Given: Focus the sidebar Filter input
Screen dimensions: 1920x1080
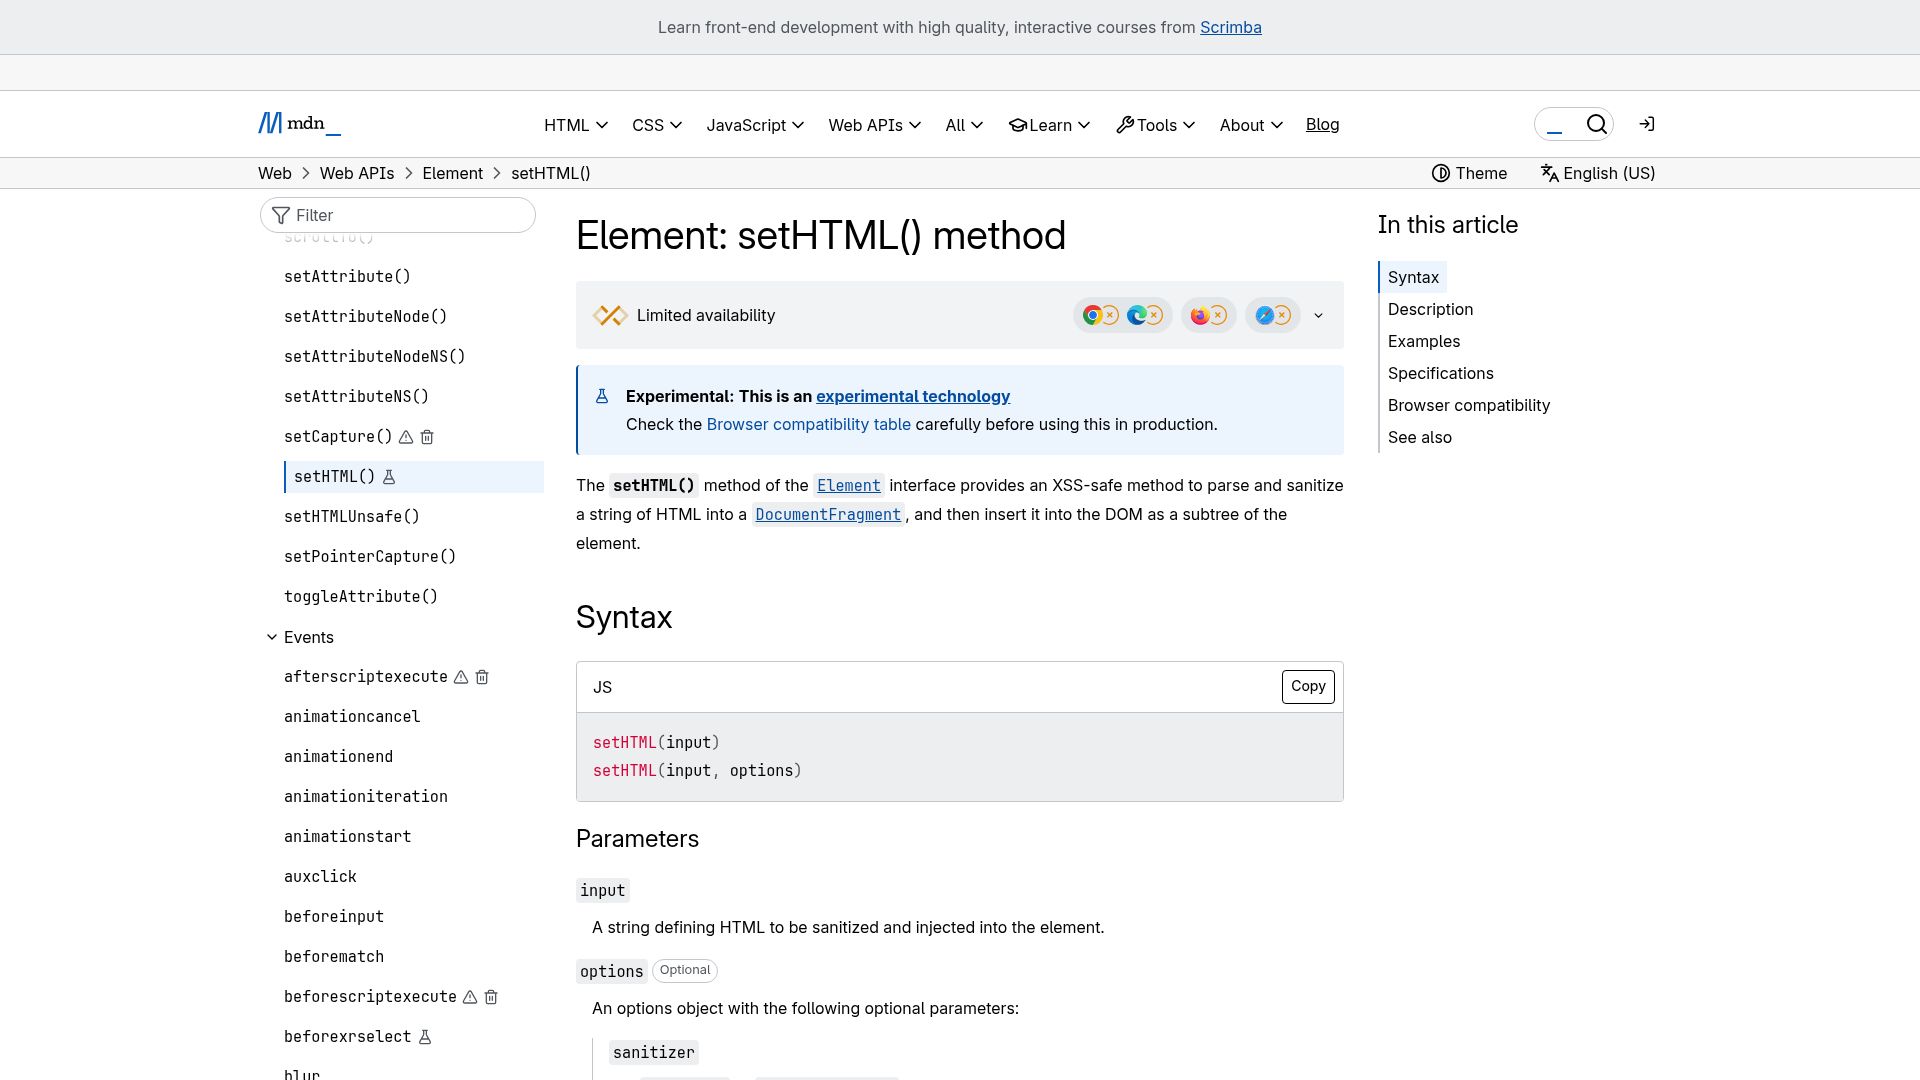Looking at the screenshot, I should tap(398, 215).
